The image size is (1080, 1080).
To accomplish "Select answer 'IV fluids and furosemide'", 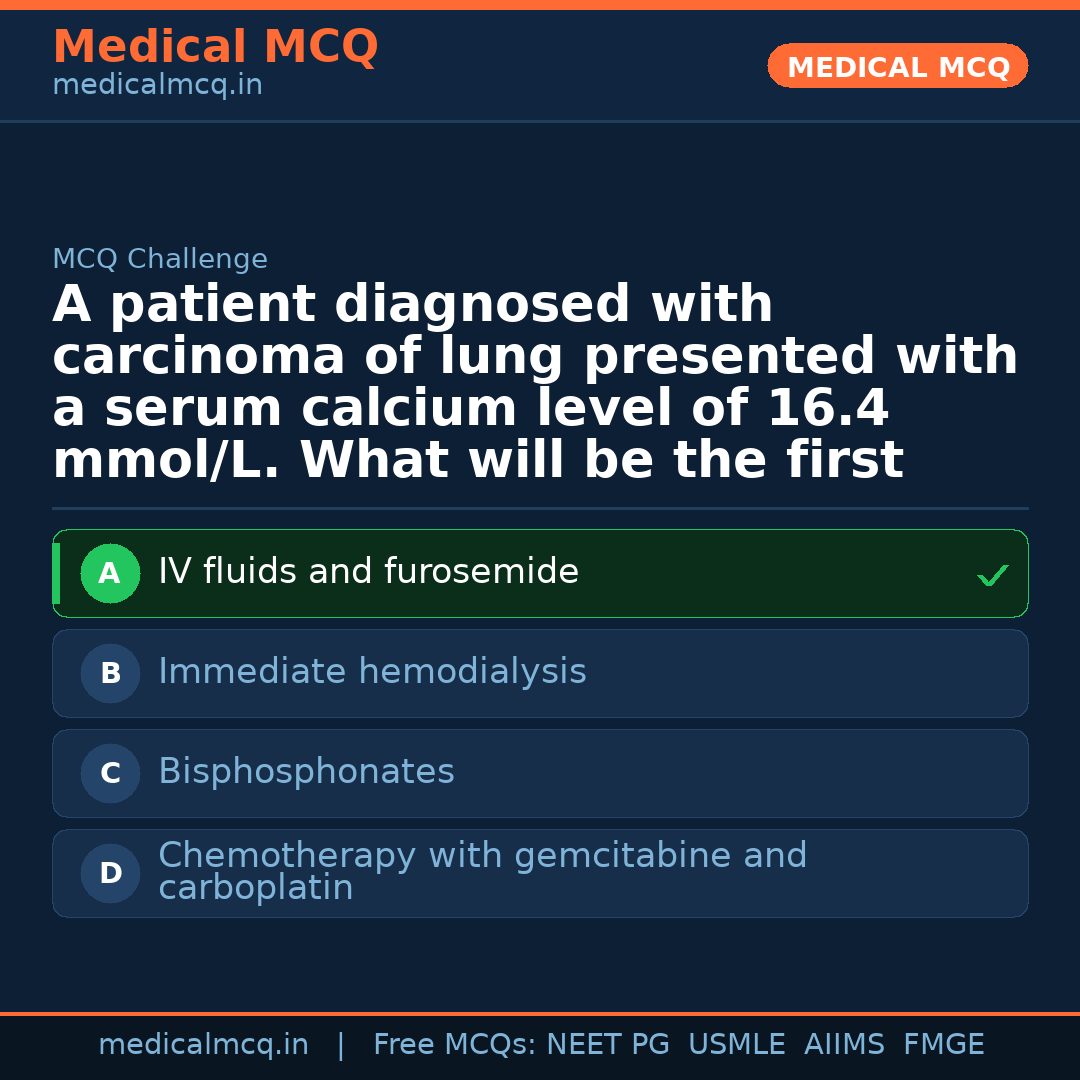I will coord(368,572).
